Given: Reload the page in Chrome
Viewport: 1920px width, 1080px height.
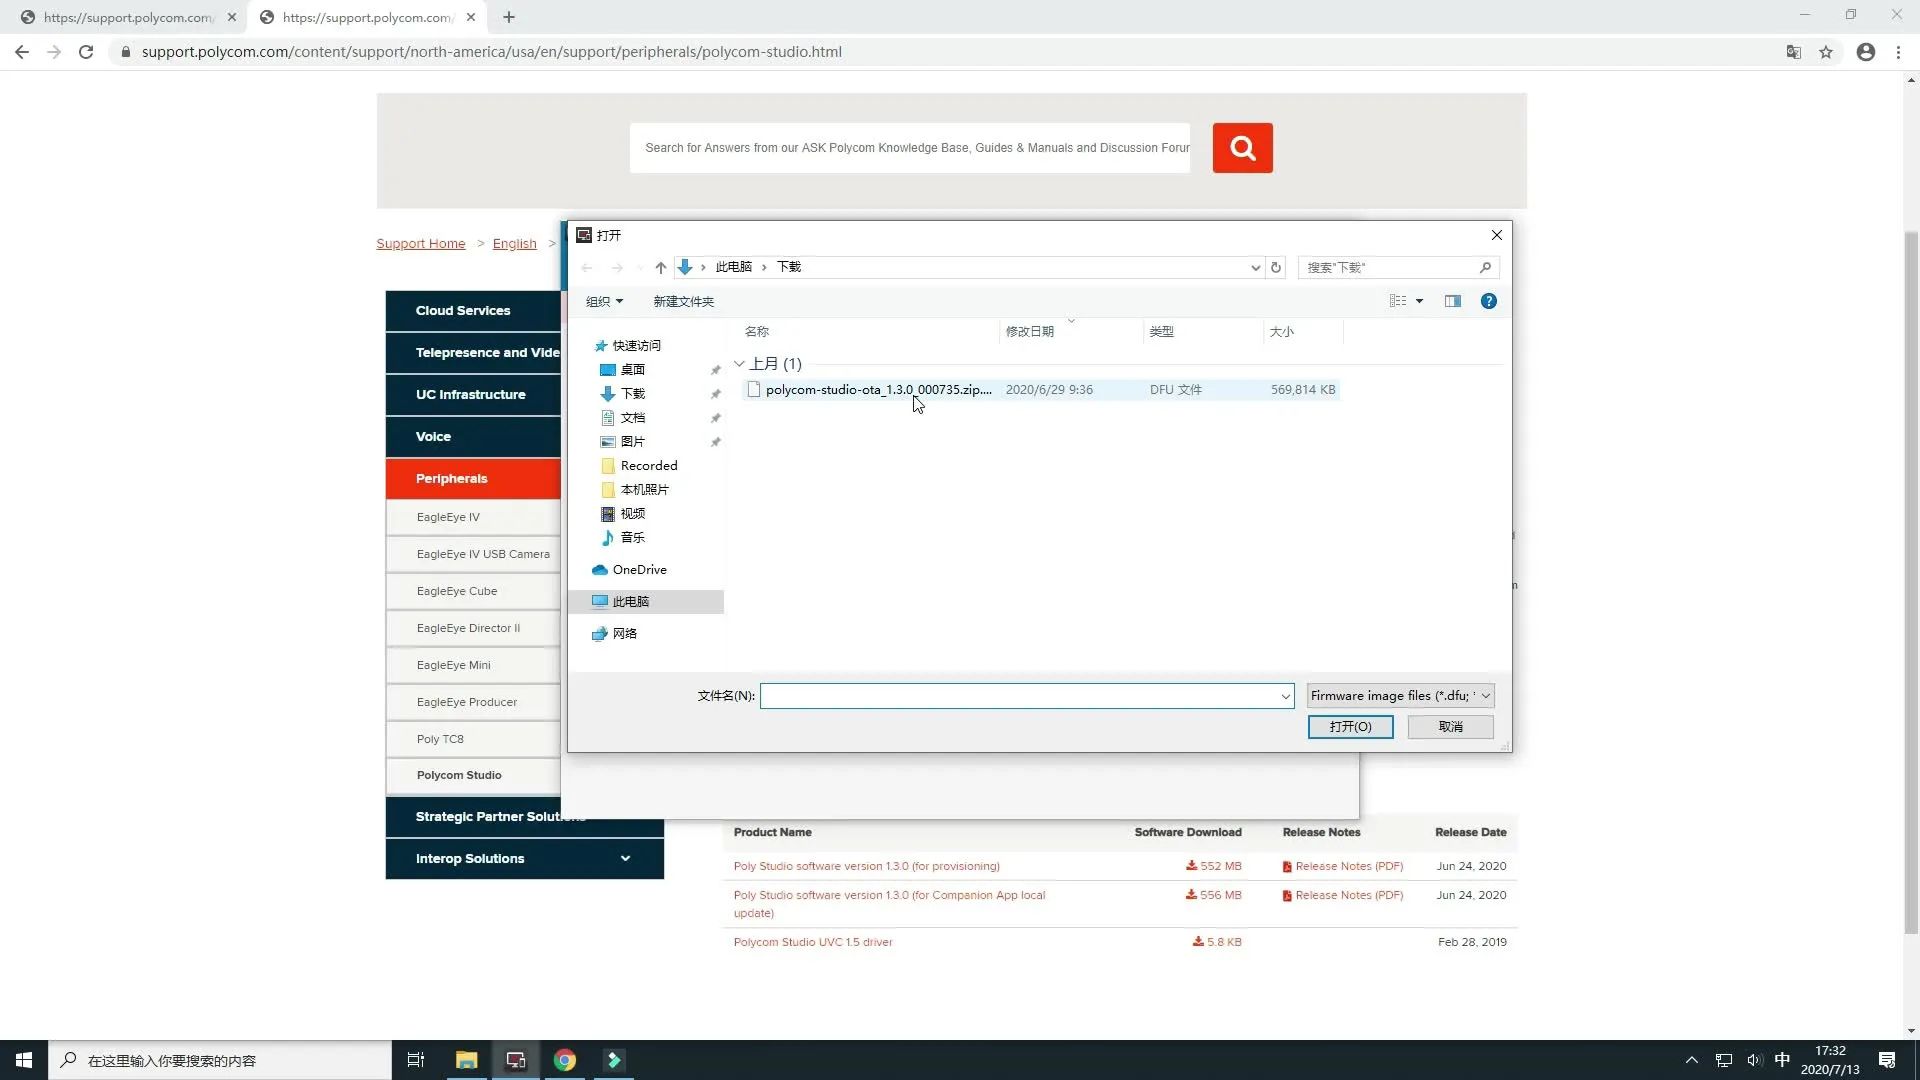Looking at the screenshot, I should (86, 52).
